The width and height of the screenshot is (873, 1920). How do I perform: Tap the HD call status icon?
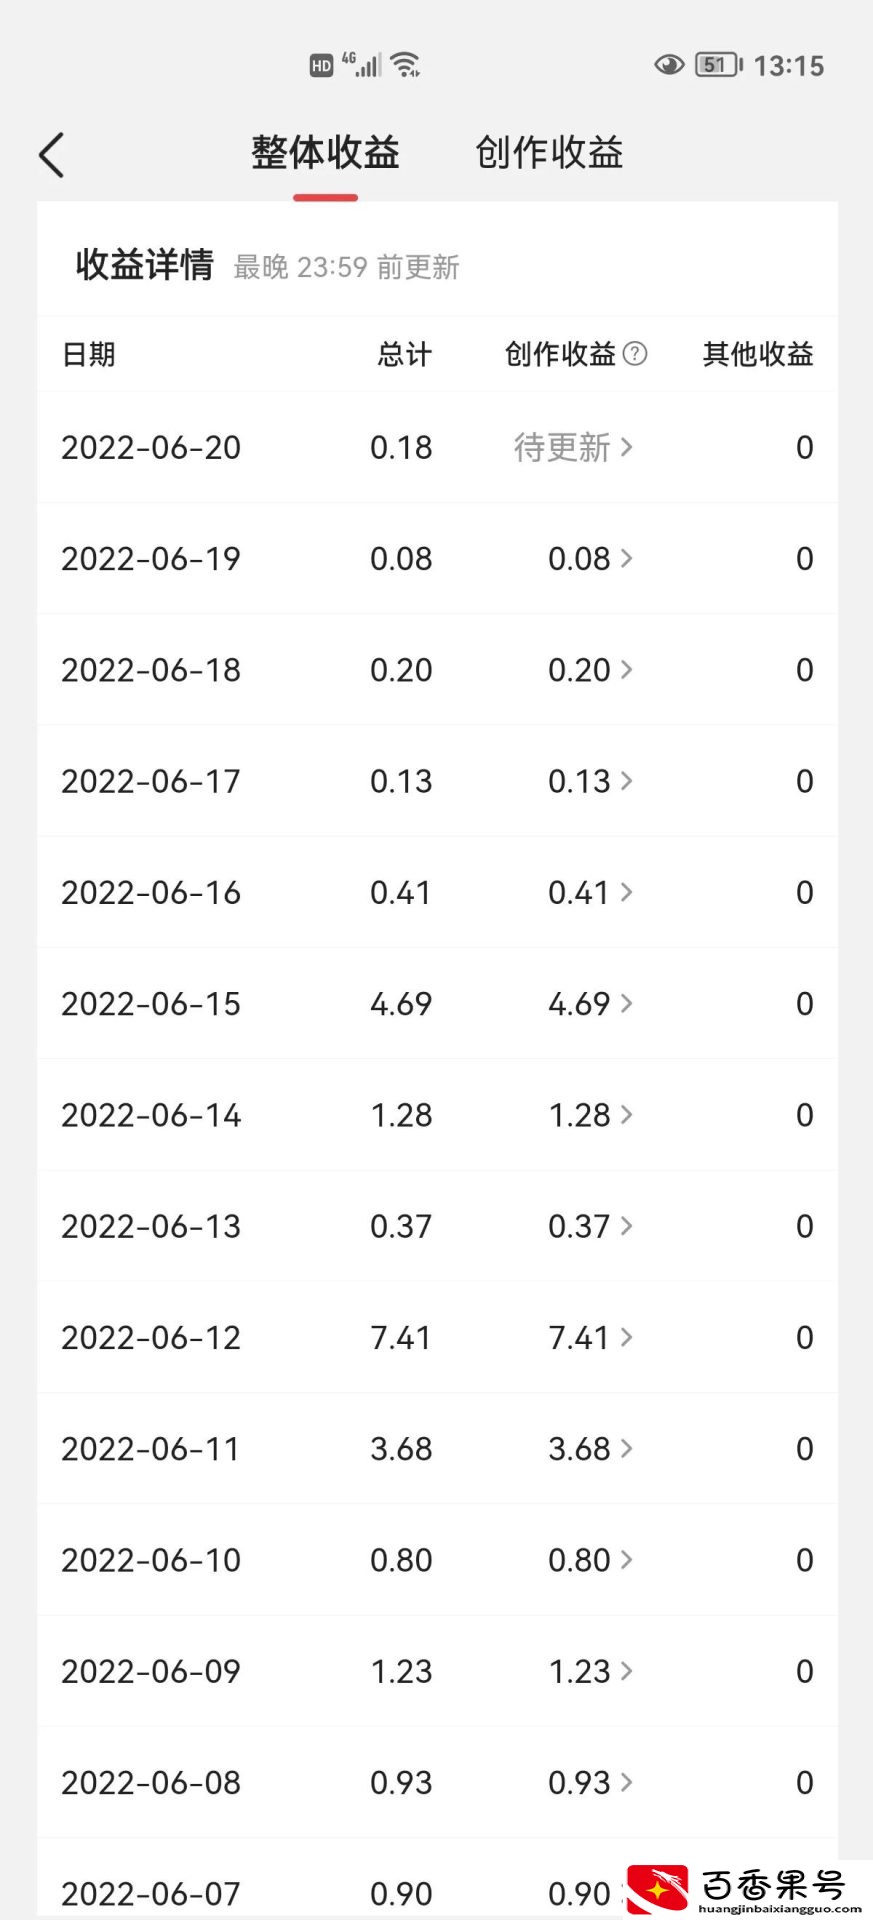pos(321,66)
